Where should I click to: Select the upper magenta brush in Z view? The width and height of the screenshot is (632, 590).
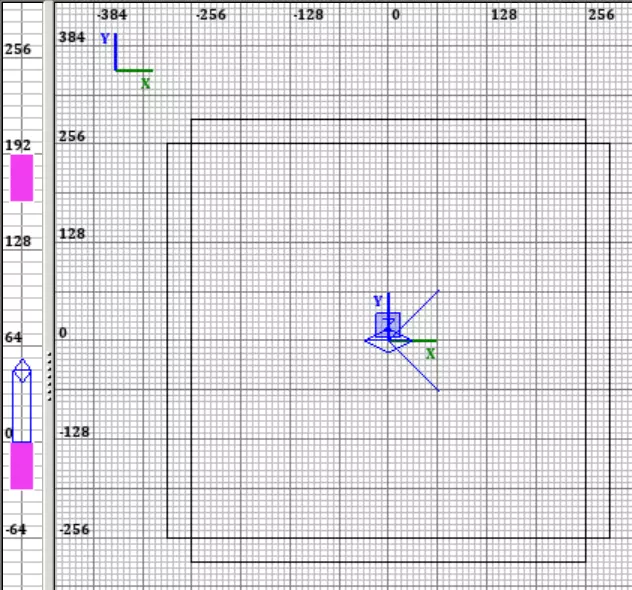point(22,178)
